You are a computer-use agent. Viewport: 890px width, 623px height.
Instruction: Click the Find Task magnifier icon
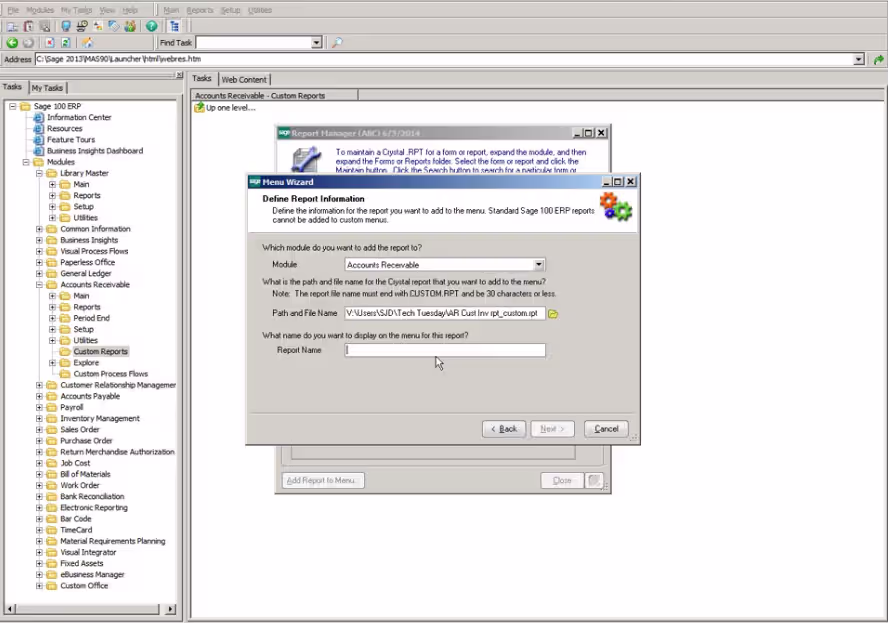[337, 43]
